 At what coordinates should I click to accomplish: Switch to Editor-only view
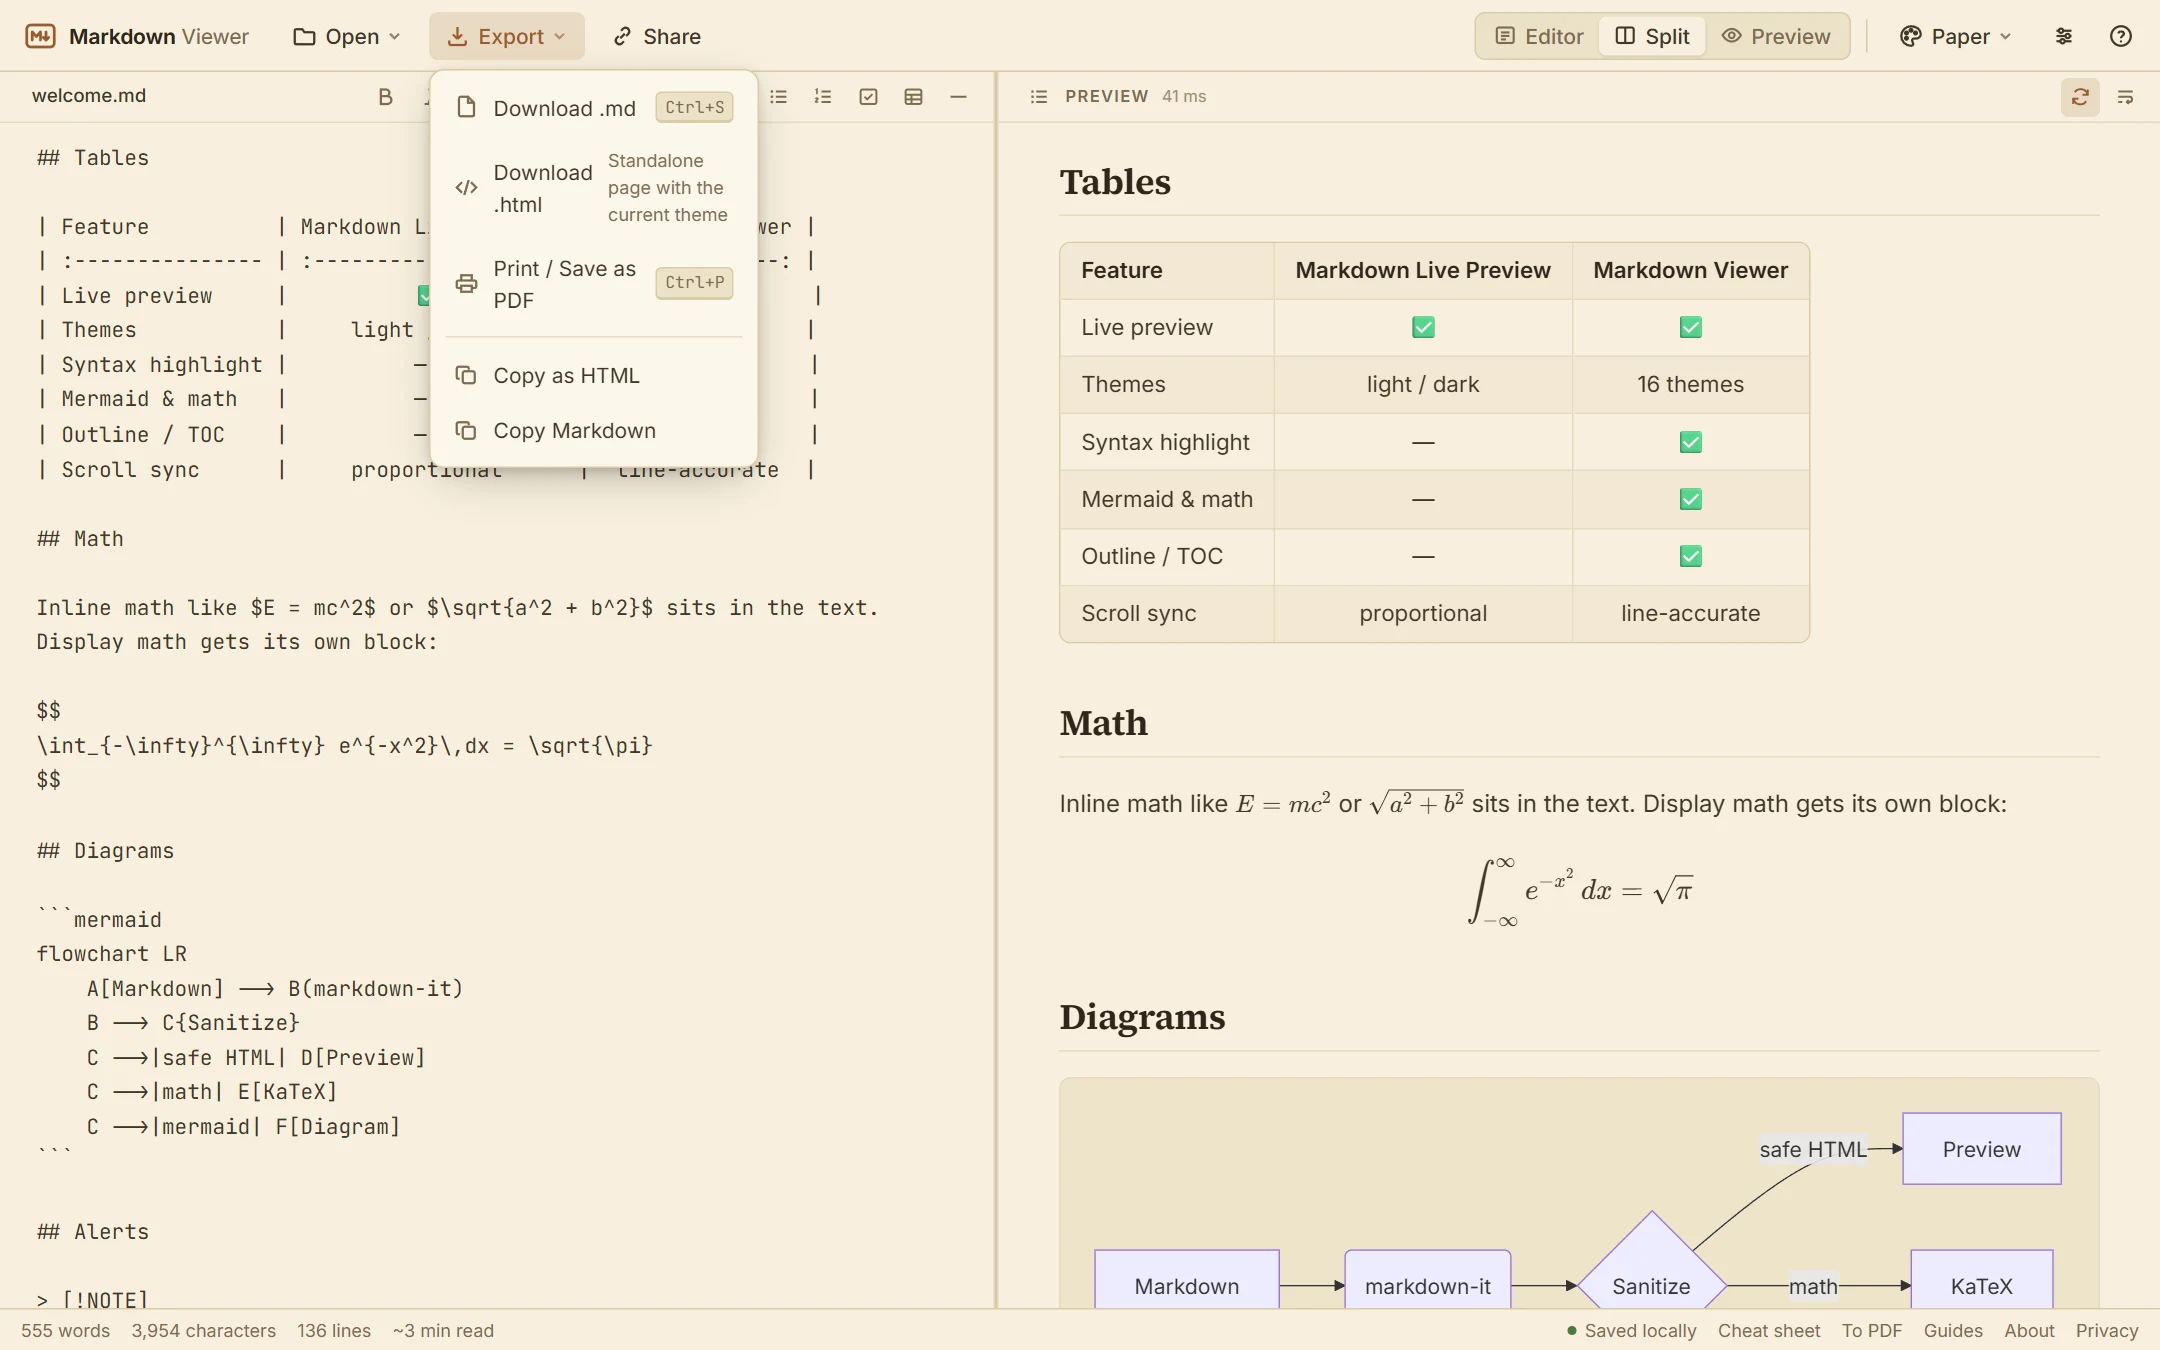[x=1539, y=36]
